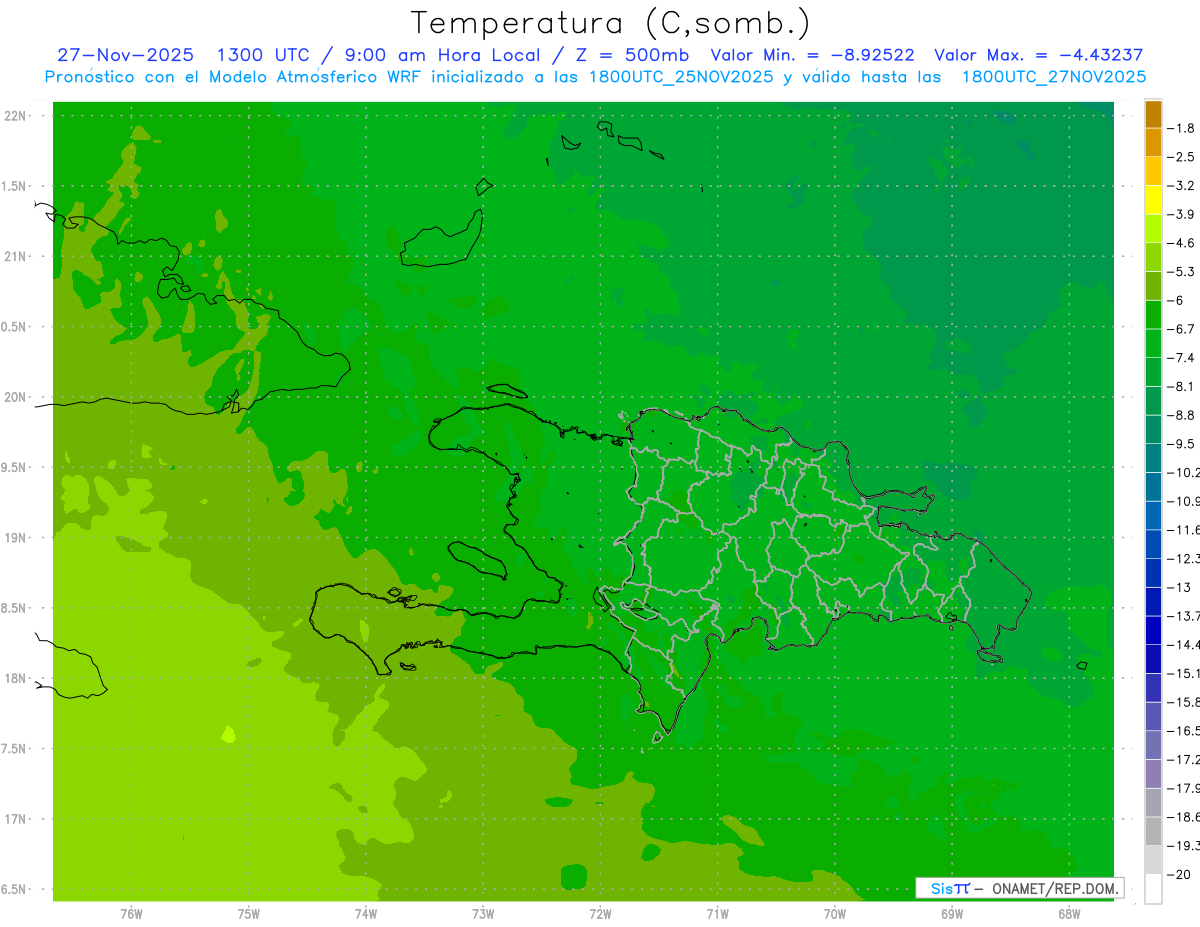Click the "70W" longitude axis label
The image size is (1200, 927).
835,914
